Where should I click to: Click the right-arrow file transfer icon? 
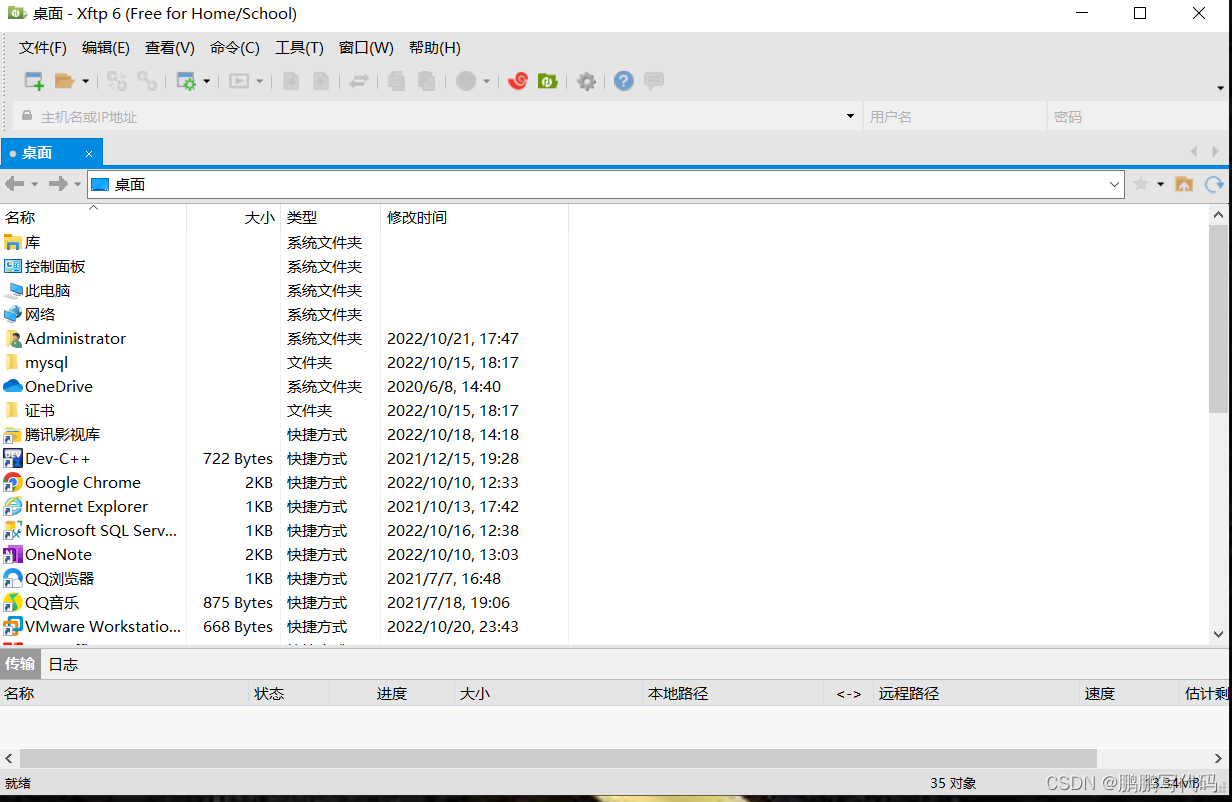tap(321, 81)
